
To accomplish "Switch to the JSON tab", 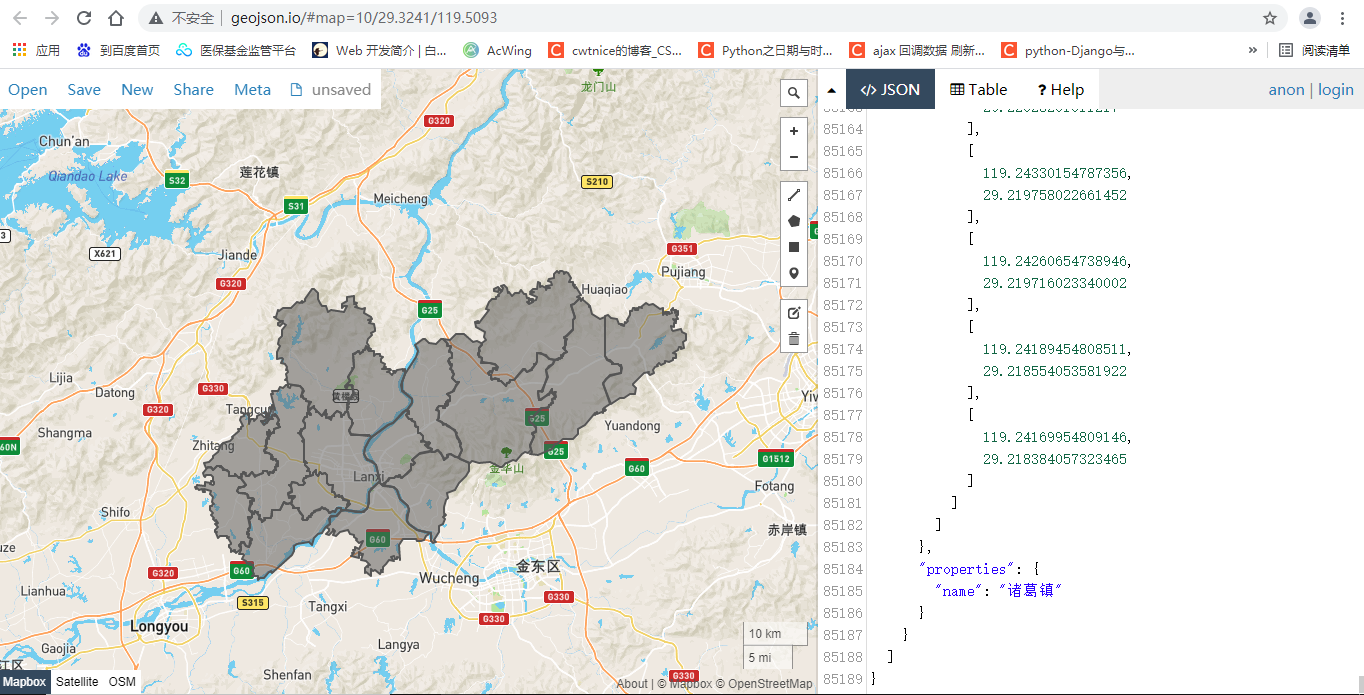I will 890,89.
